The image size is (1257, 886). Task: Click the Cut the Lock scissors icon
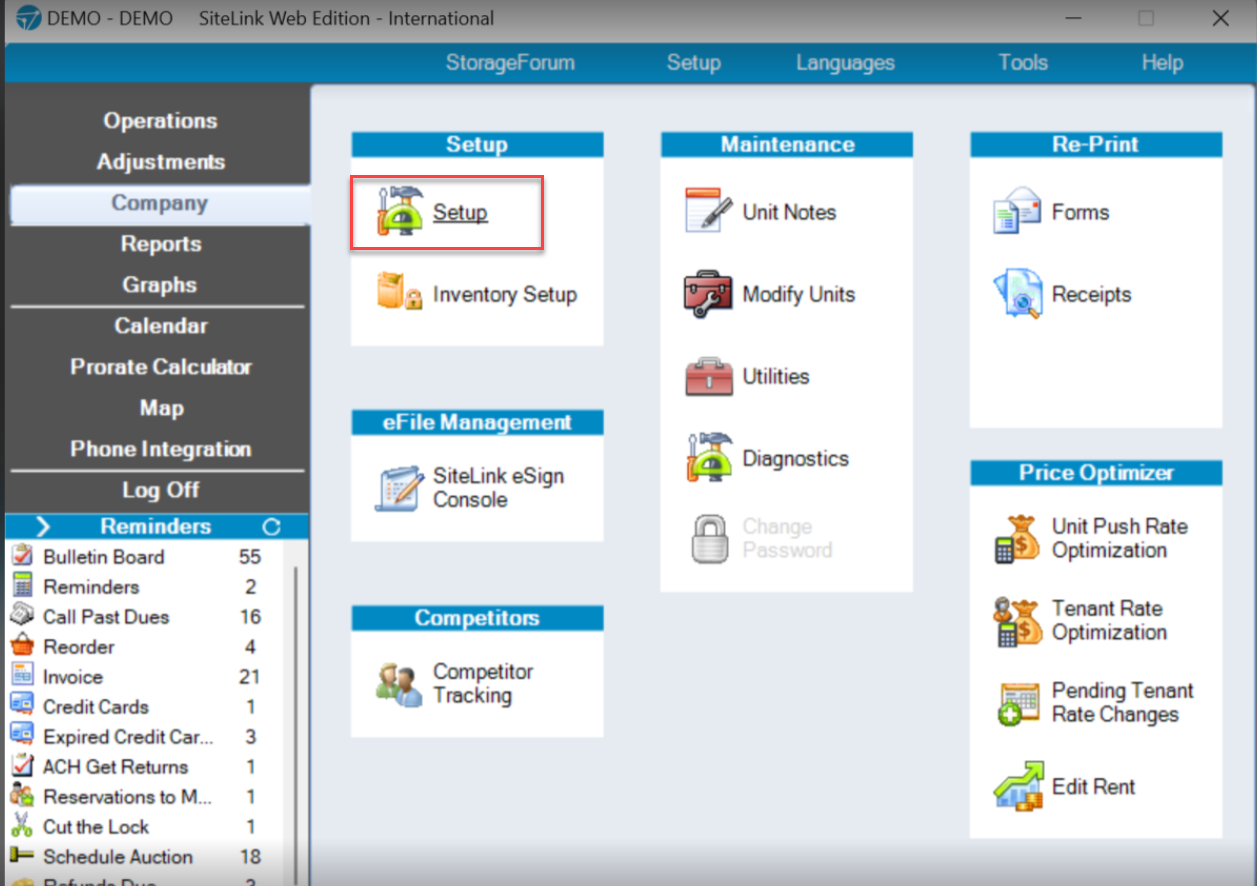pos(21,826)
